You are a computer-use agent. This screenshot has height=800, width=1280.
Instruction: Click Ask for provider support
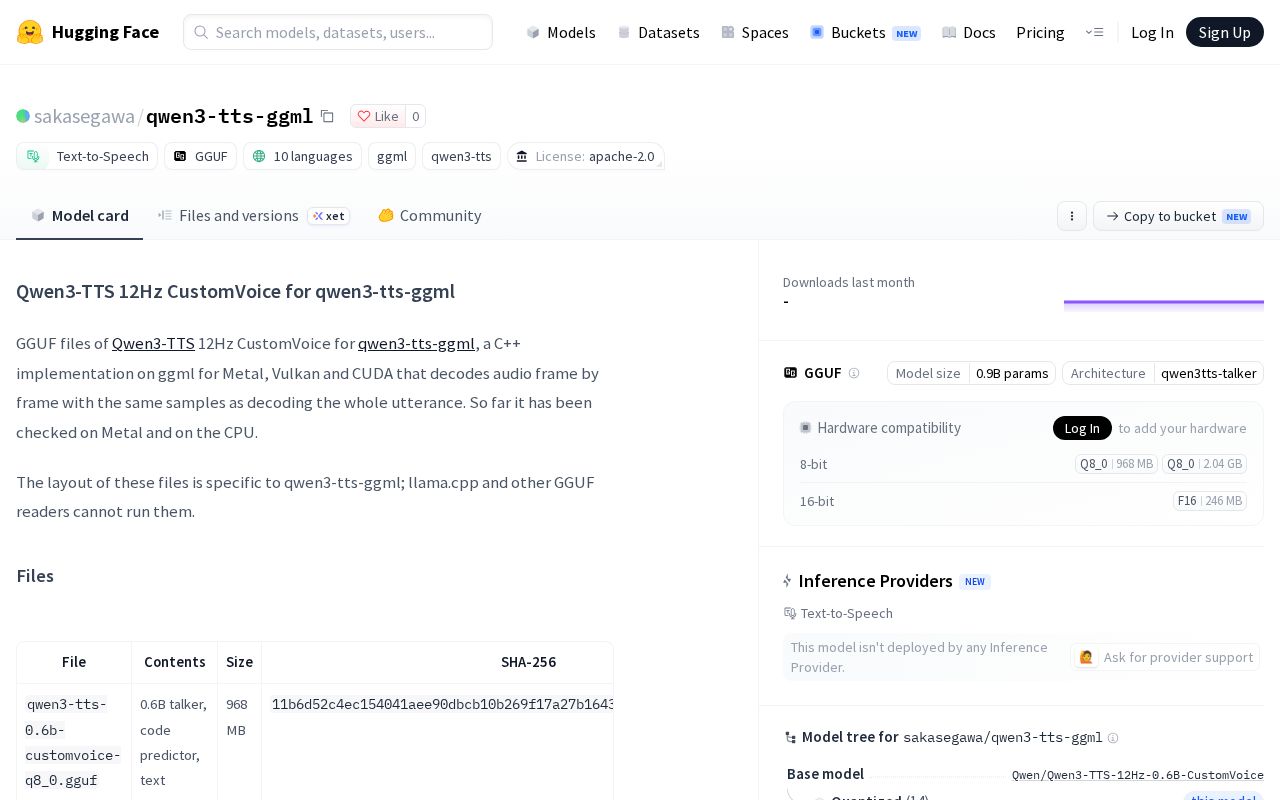tap(1165, 657)
